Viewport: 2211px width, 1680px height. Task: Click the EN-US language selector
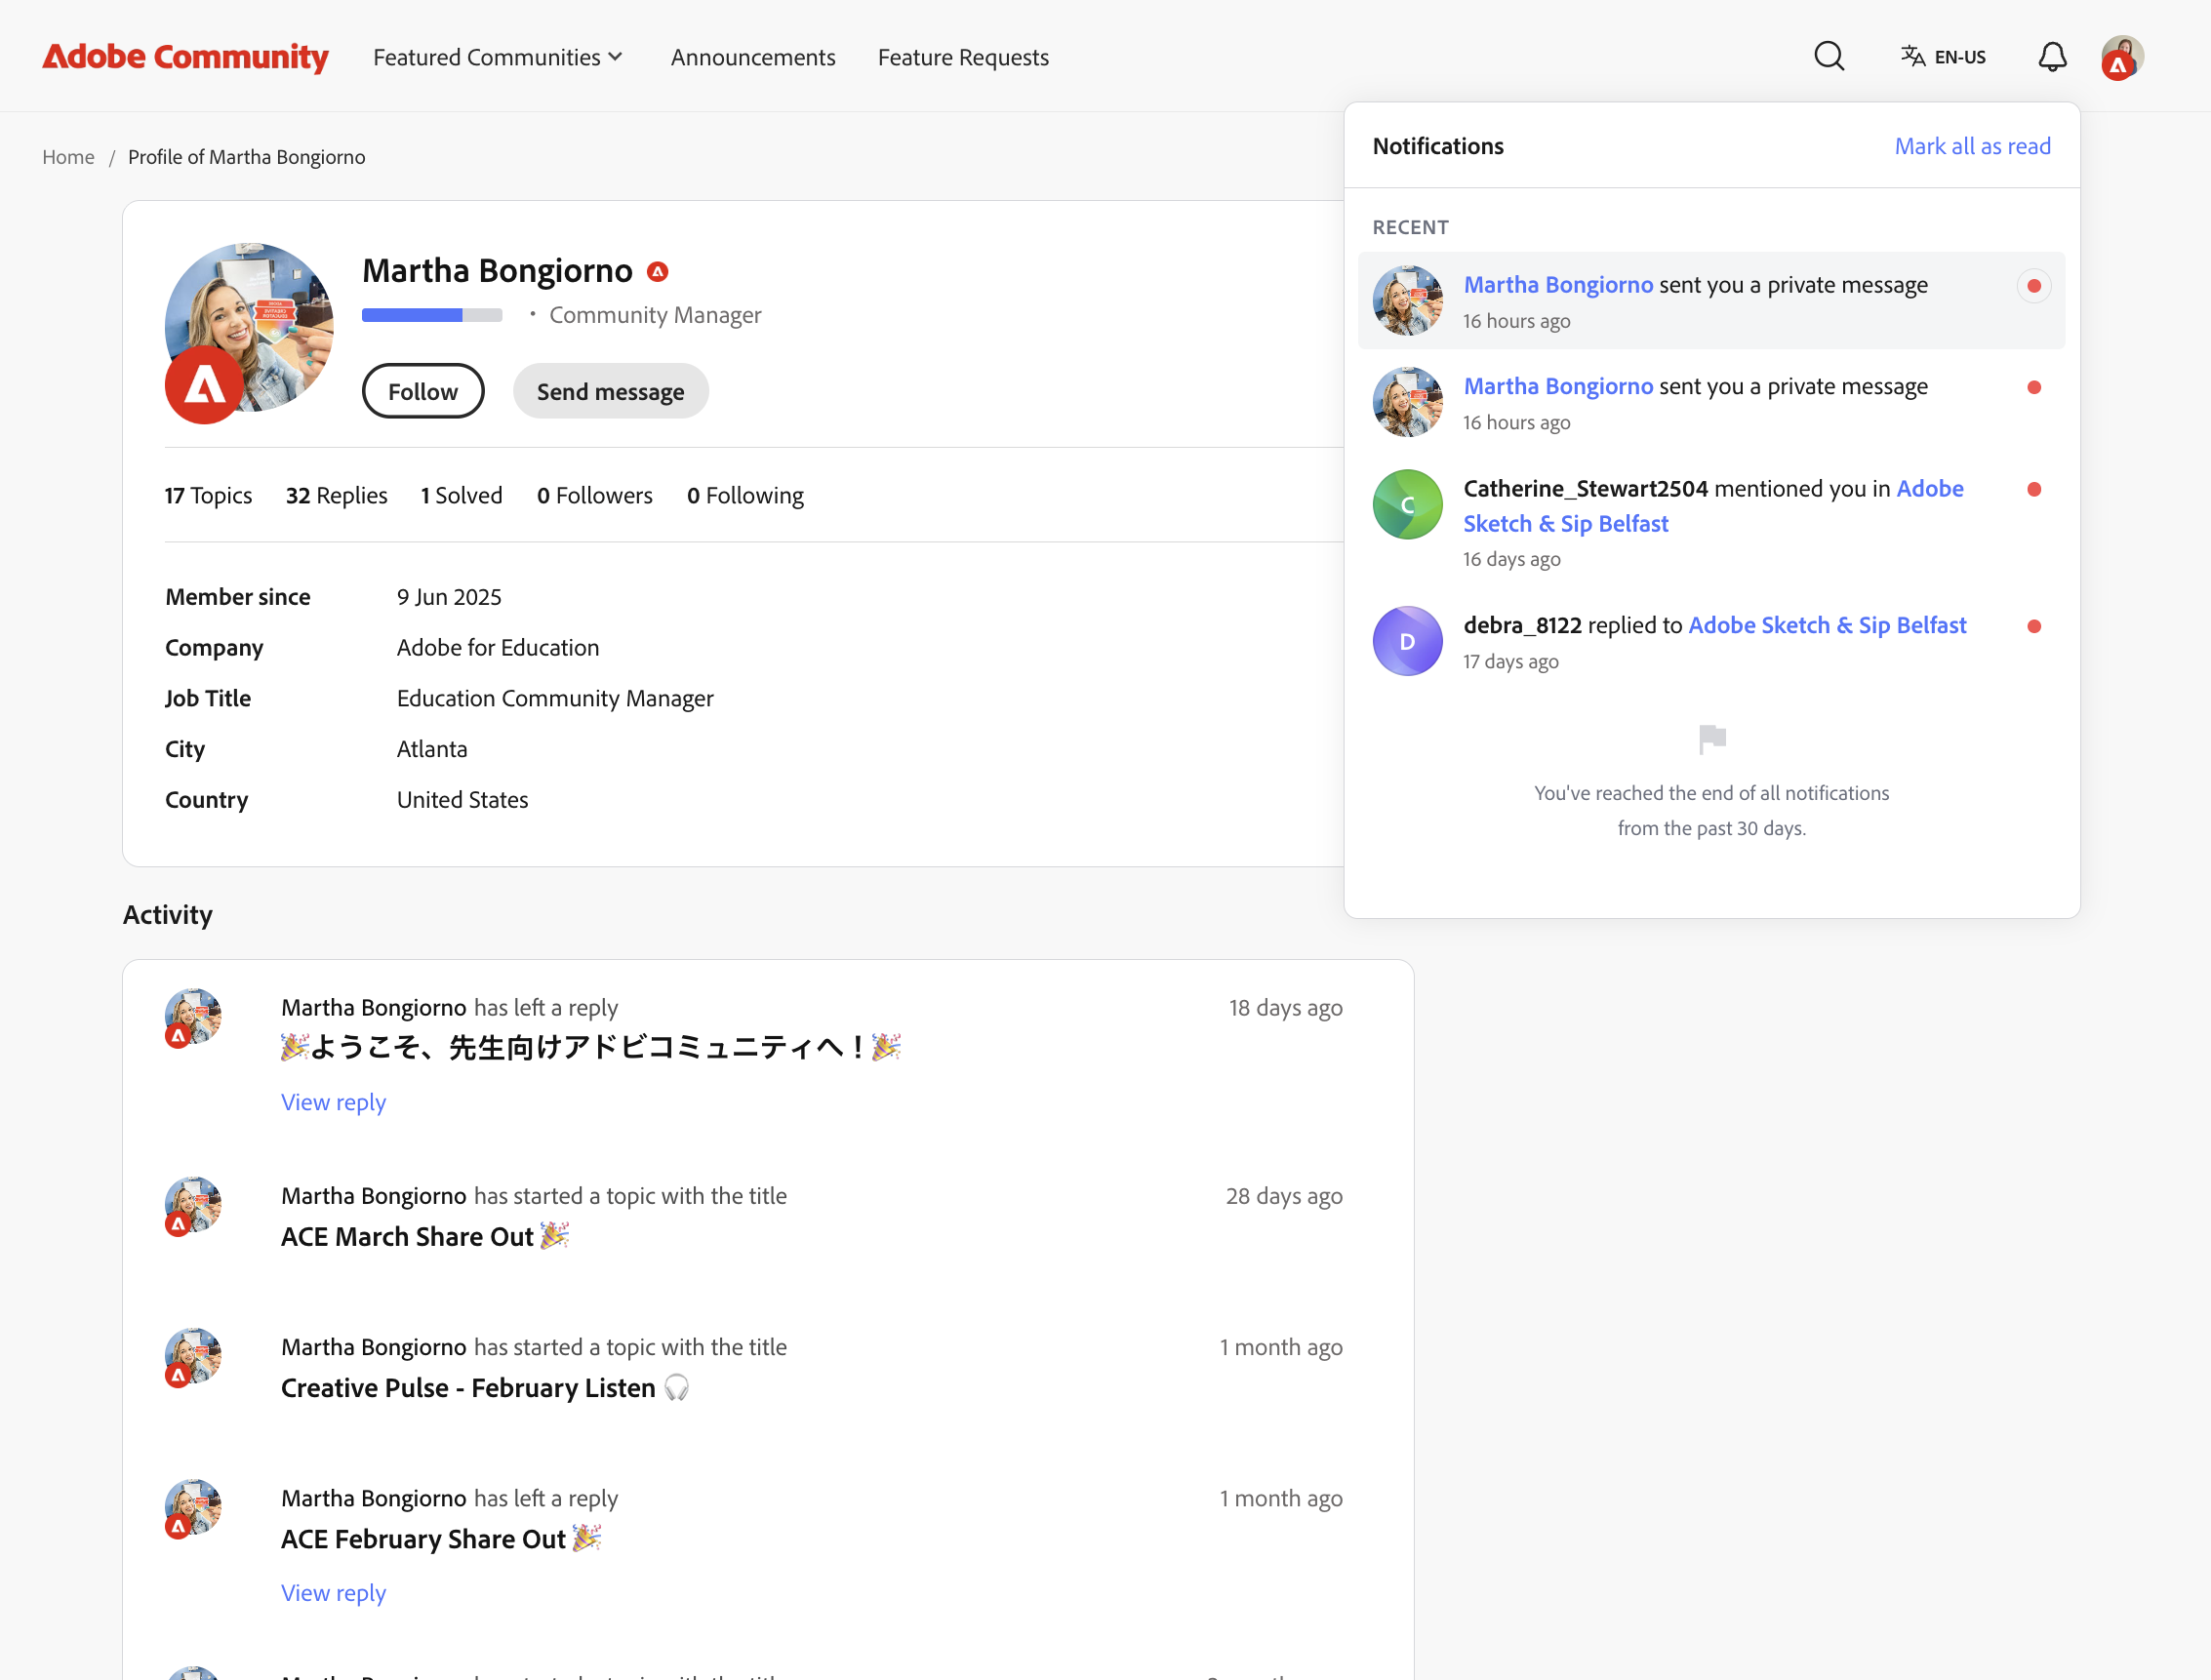pyautogui.click(x=1943, y=57)
